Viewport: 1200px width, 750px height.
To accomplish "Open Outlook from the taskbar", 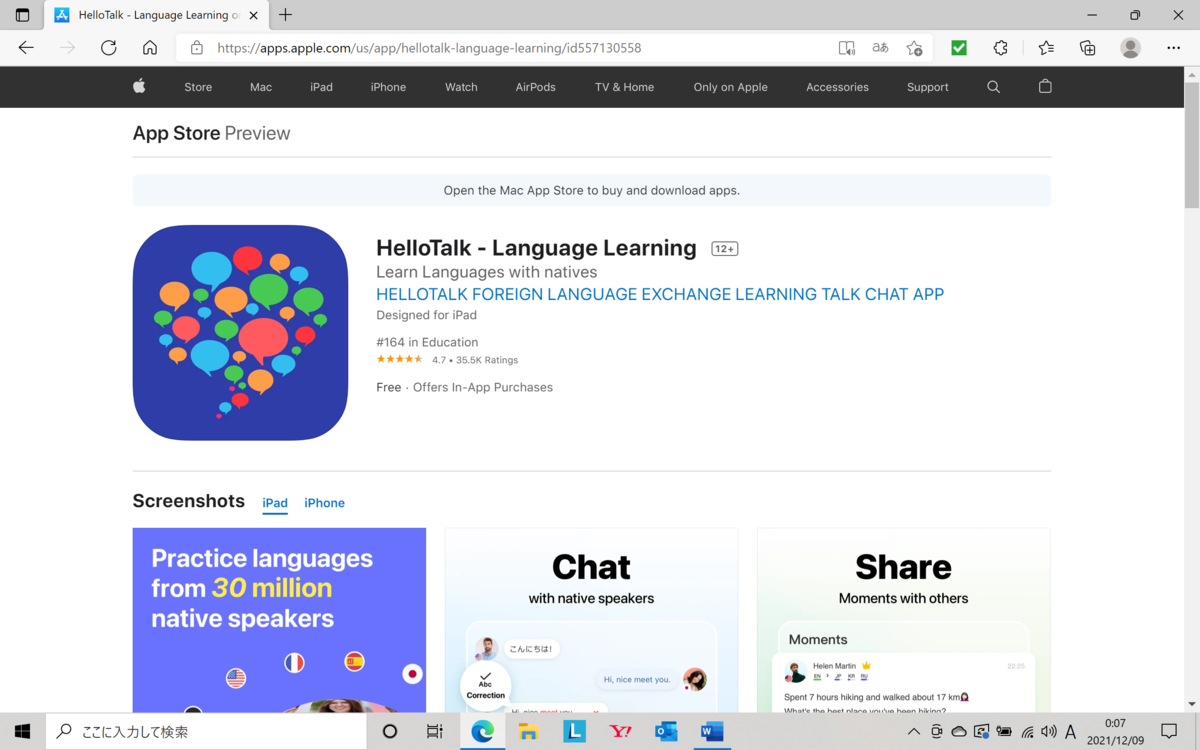I will pyautogui.click(x=666, y=732).
